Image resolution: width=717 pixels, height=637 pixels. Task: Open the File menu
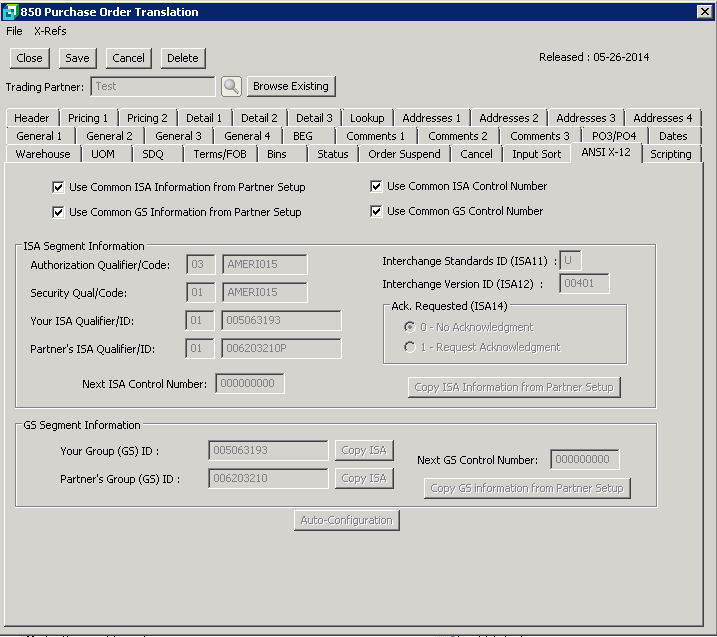(x=14, y=31)
